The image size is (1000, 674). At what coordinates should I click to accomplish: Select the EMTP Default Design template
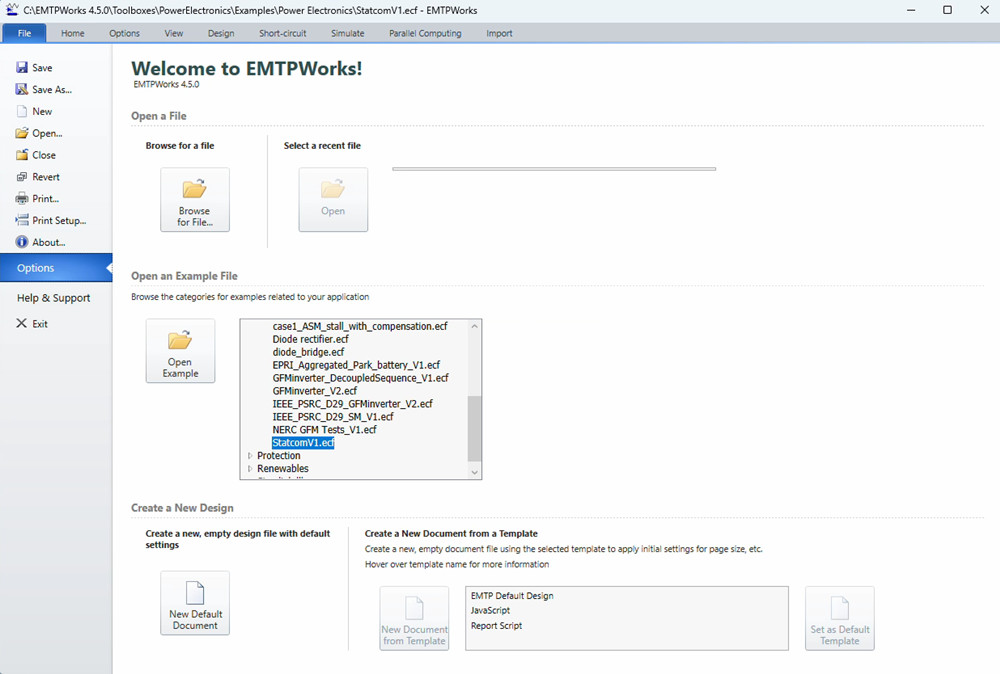[x=512, y=596]
